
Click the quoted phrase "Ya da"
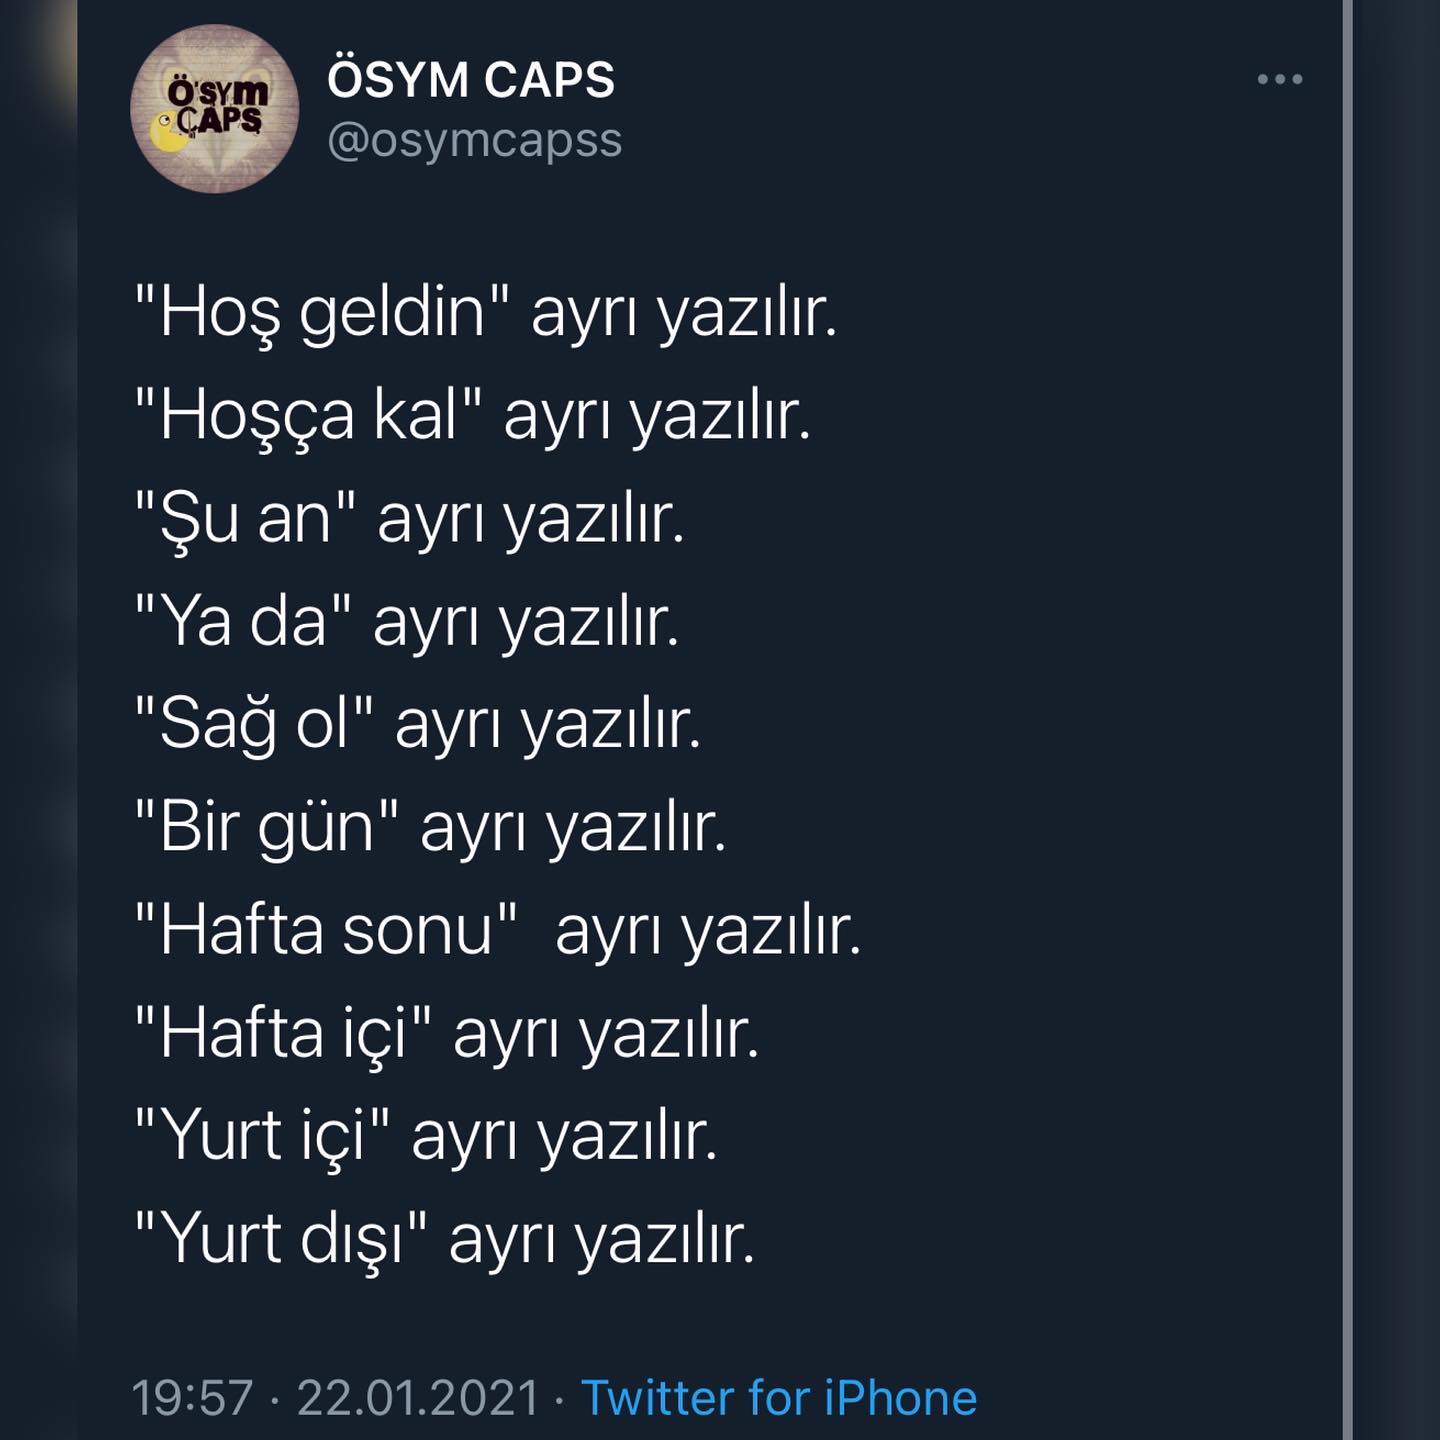(244, 621)
